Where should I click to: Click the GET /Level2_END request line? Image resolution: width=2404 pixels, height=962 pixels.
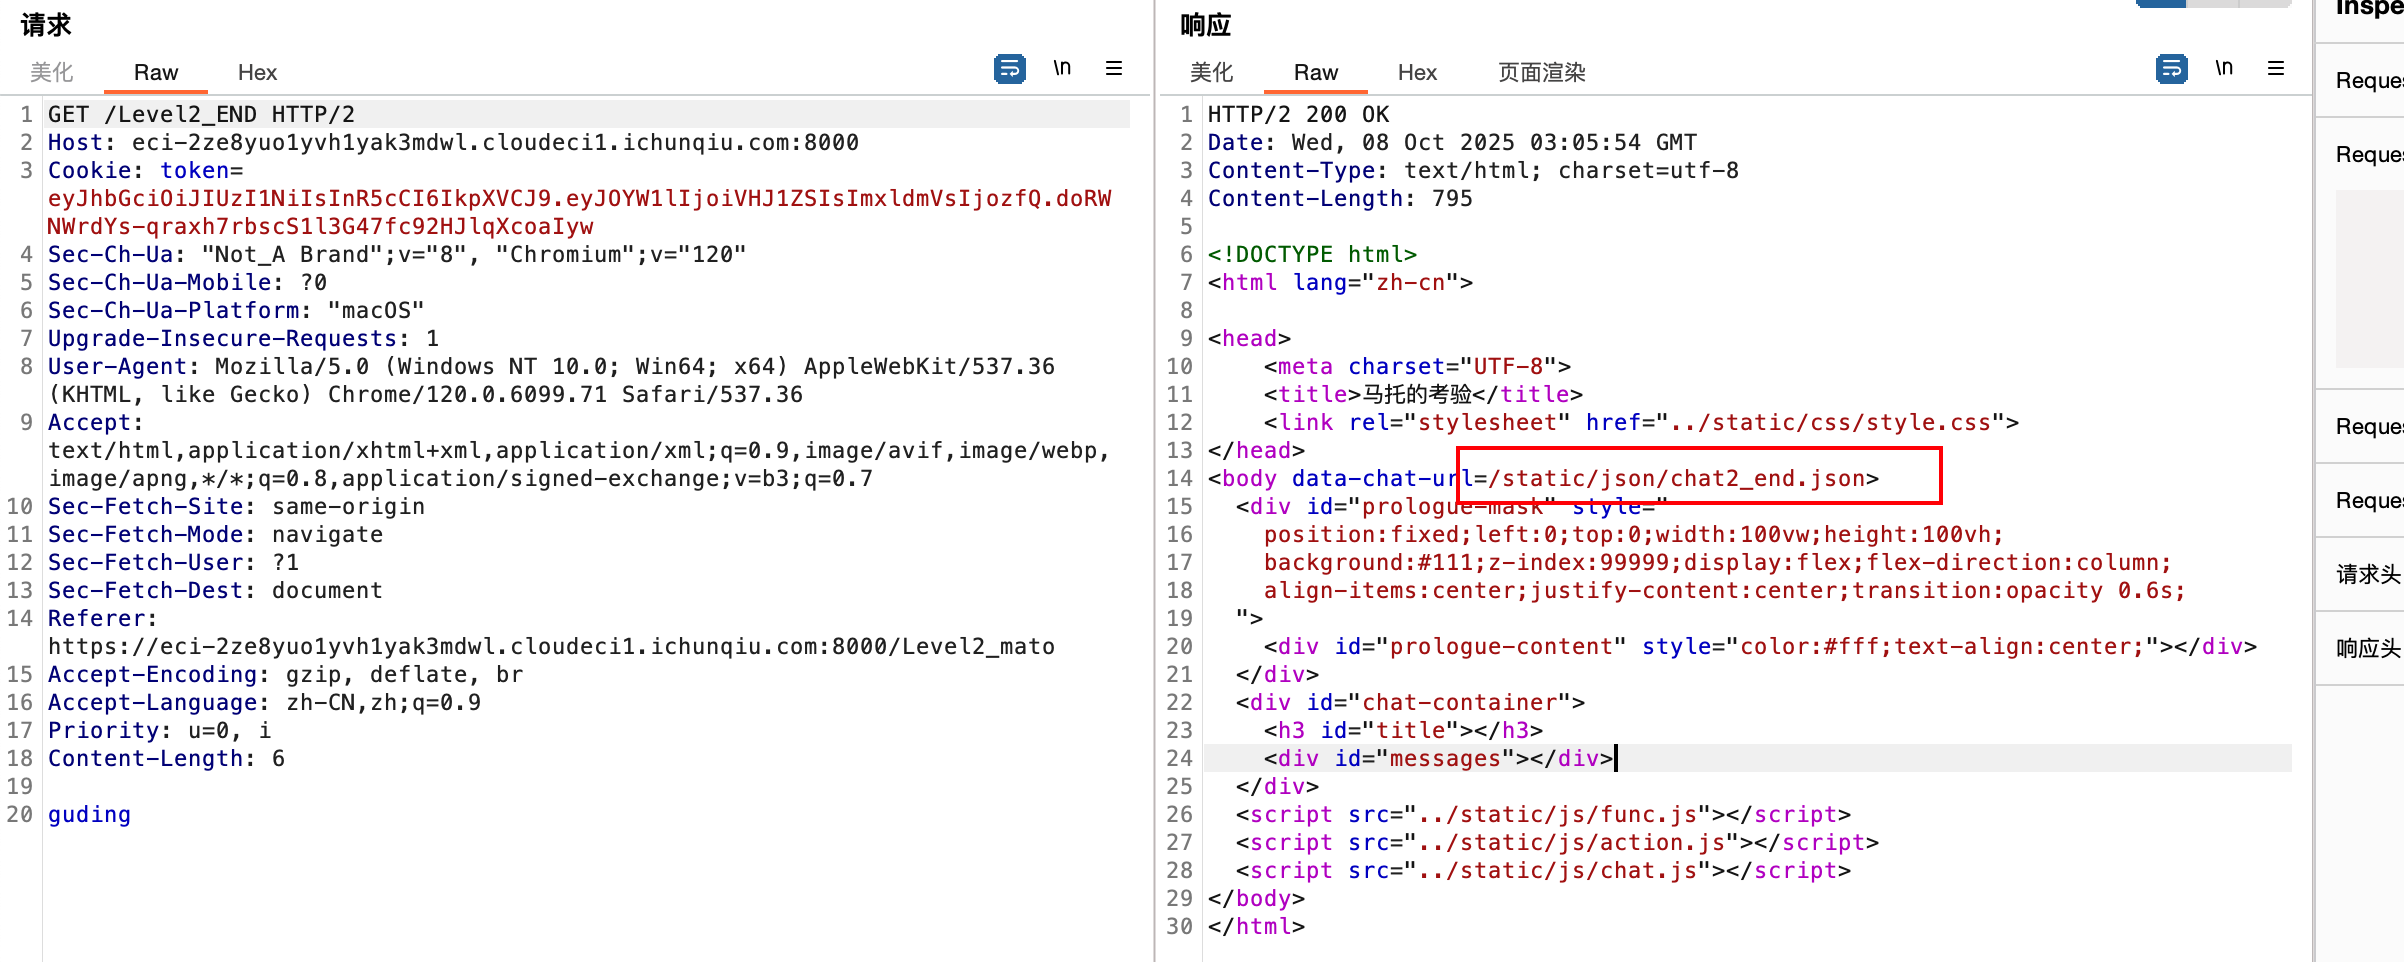(x=201, y=115)
